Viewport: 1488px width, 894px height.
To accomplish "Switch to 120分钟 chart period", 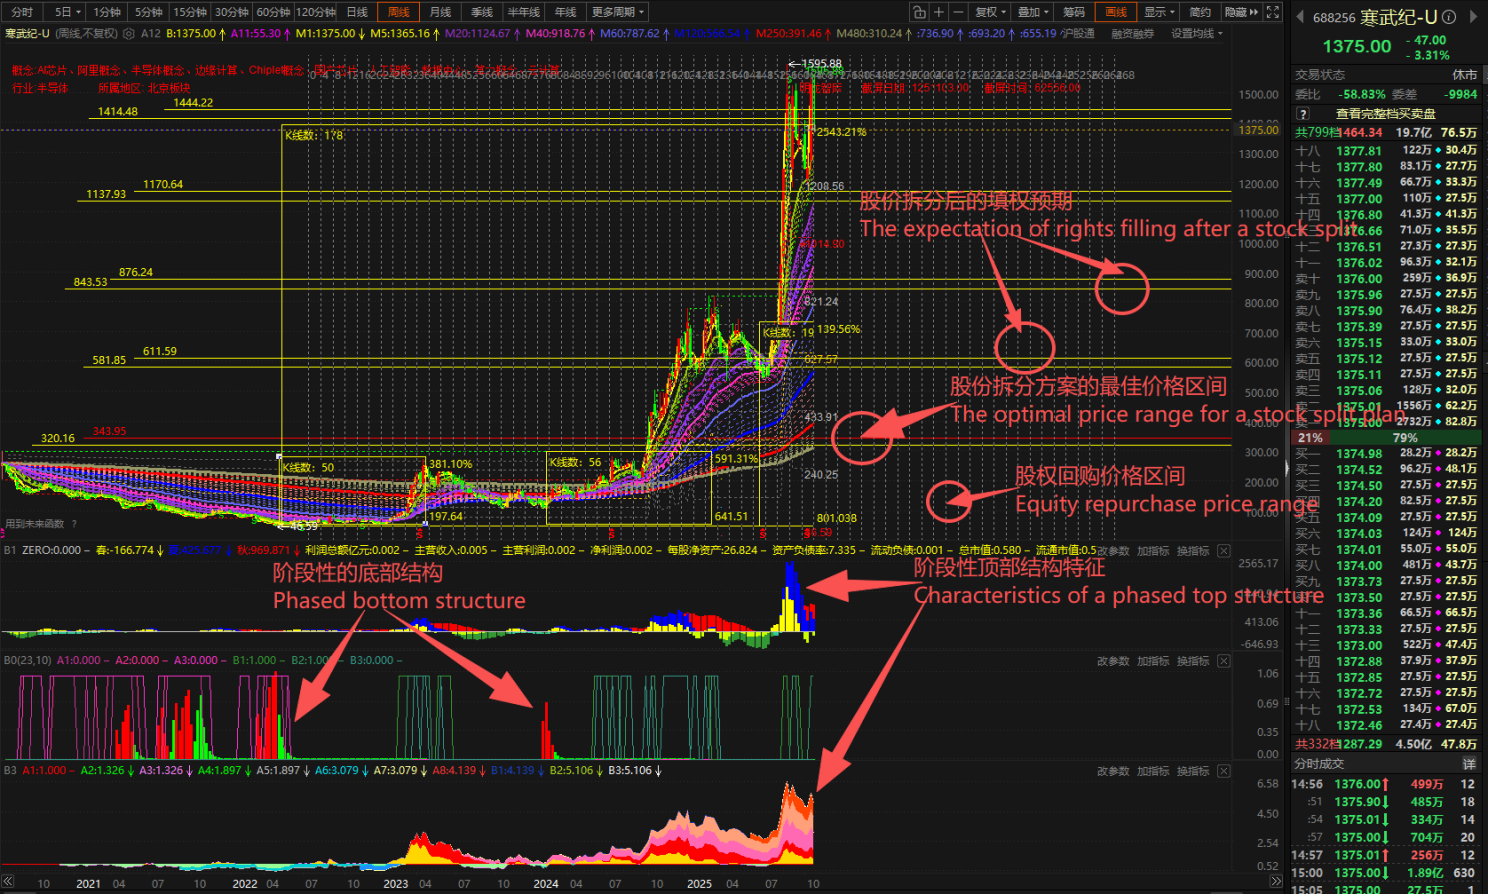I will tap(316, 12).
